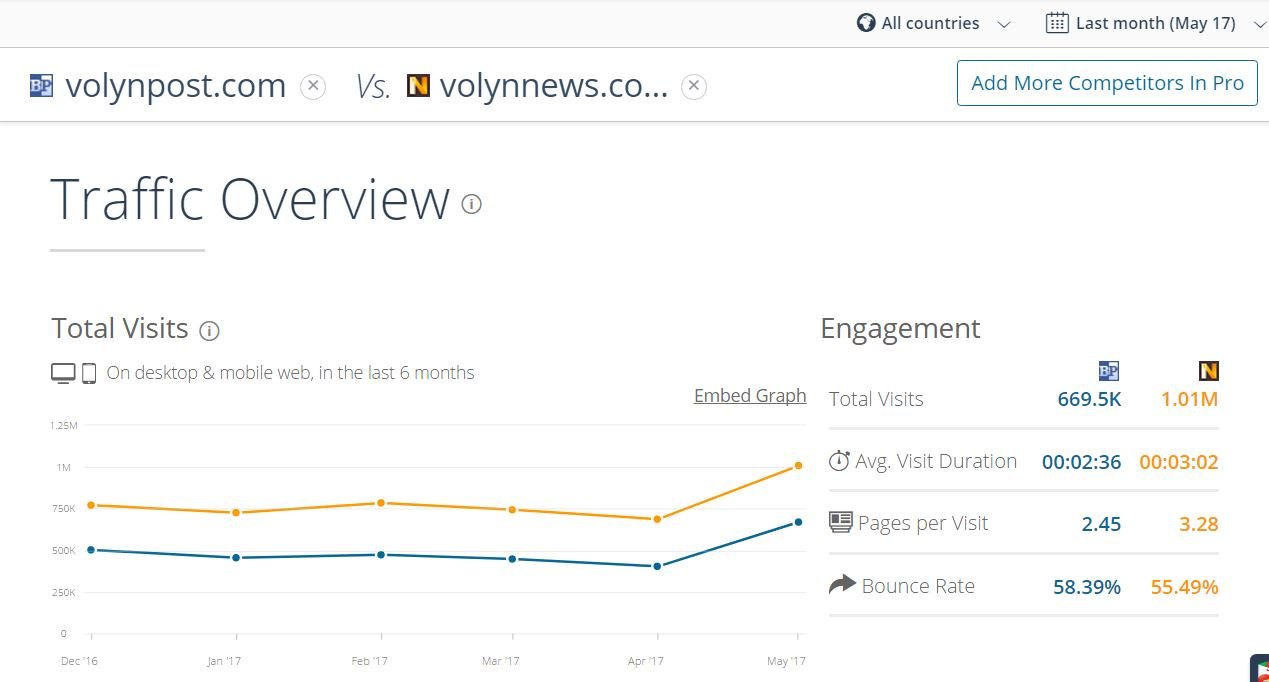The image size is (1269, 682).
Task: Click the Dec '16 orange data point
Action: pyautogui.click(x=91, y=505)
